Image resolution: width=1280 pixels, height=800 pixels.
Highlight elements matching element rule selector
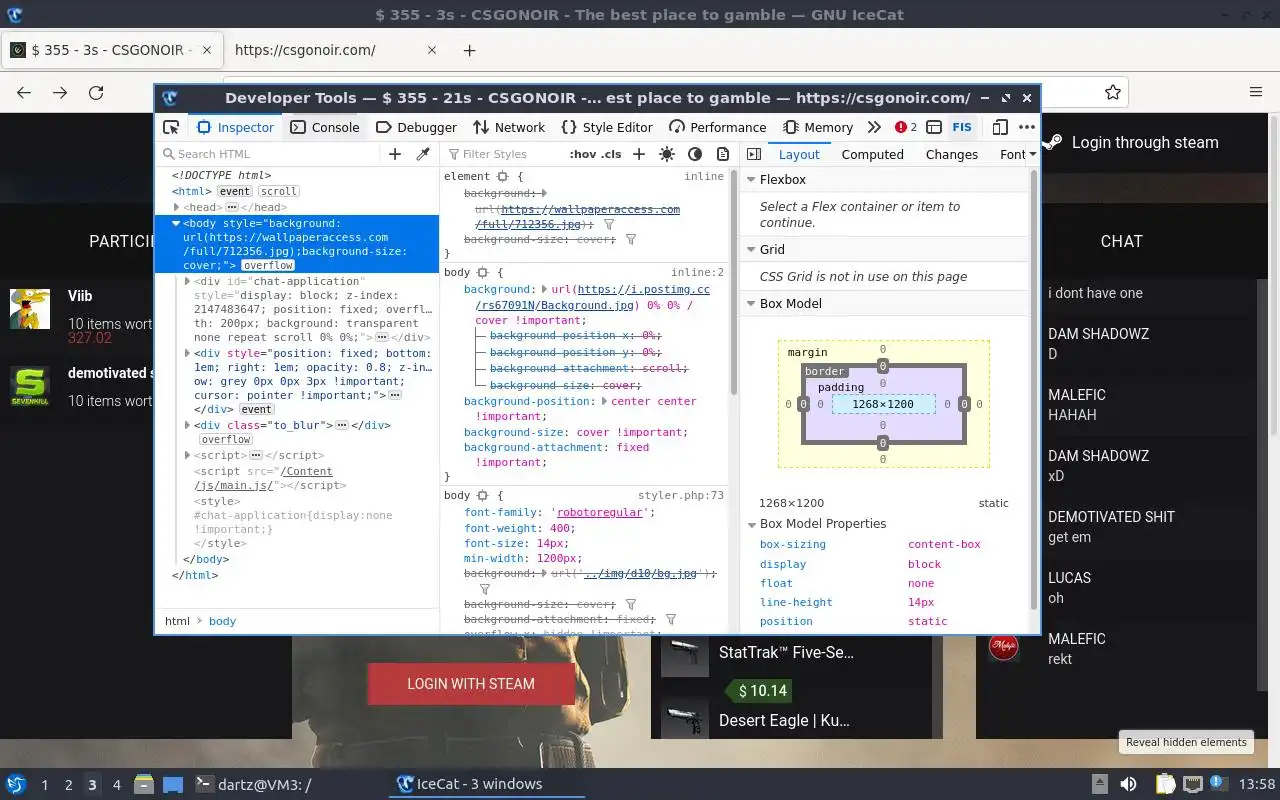(503, 176)
